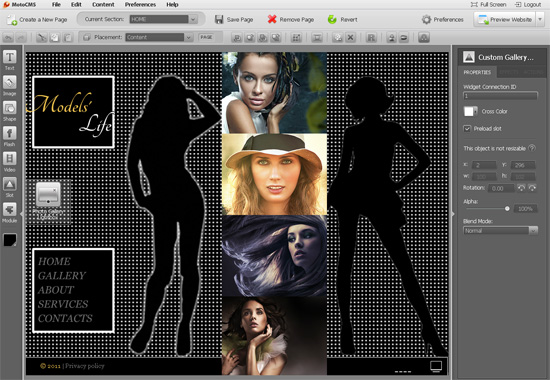This screenshot has height=380, width=550.
Task: Open the Content menu
Action: click(x=103, y=5)
